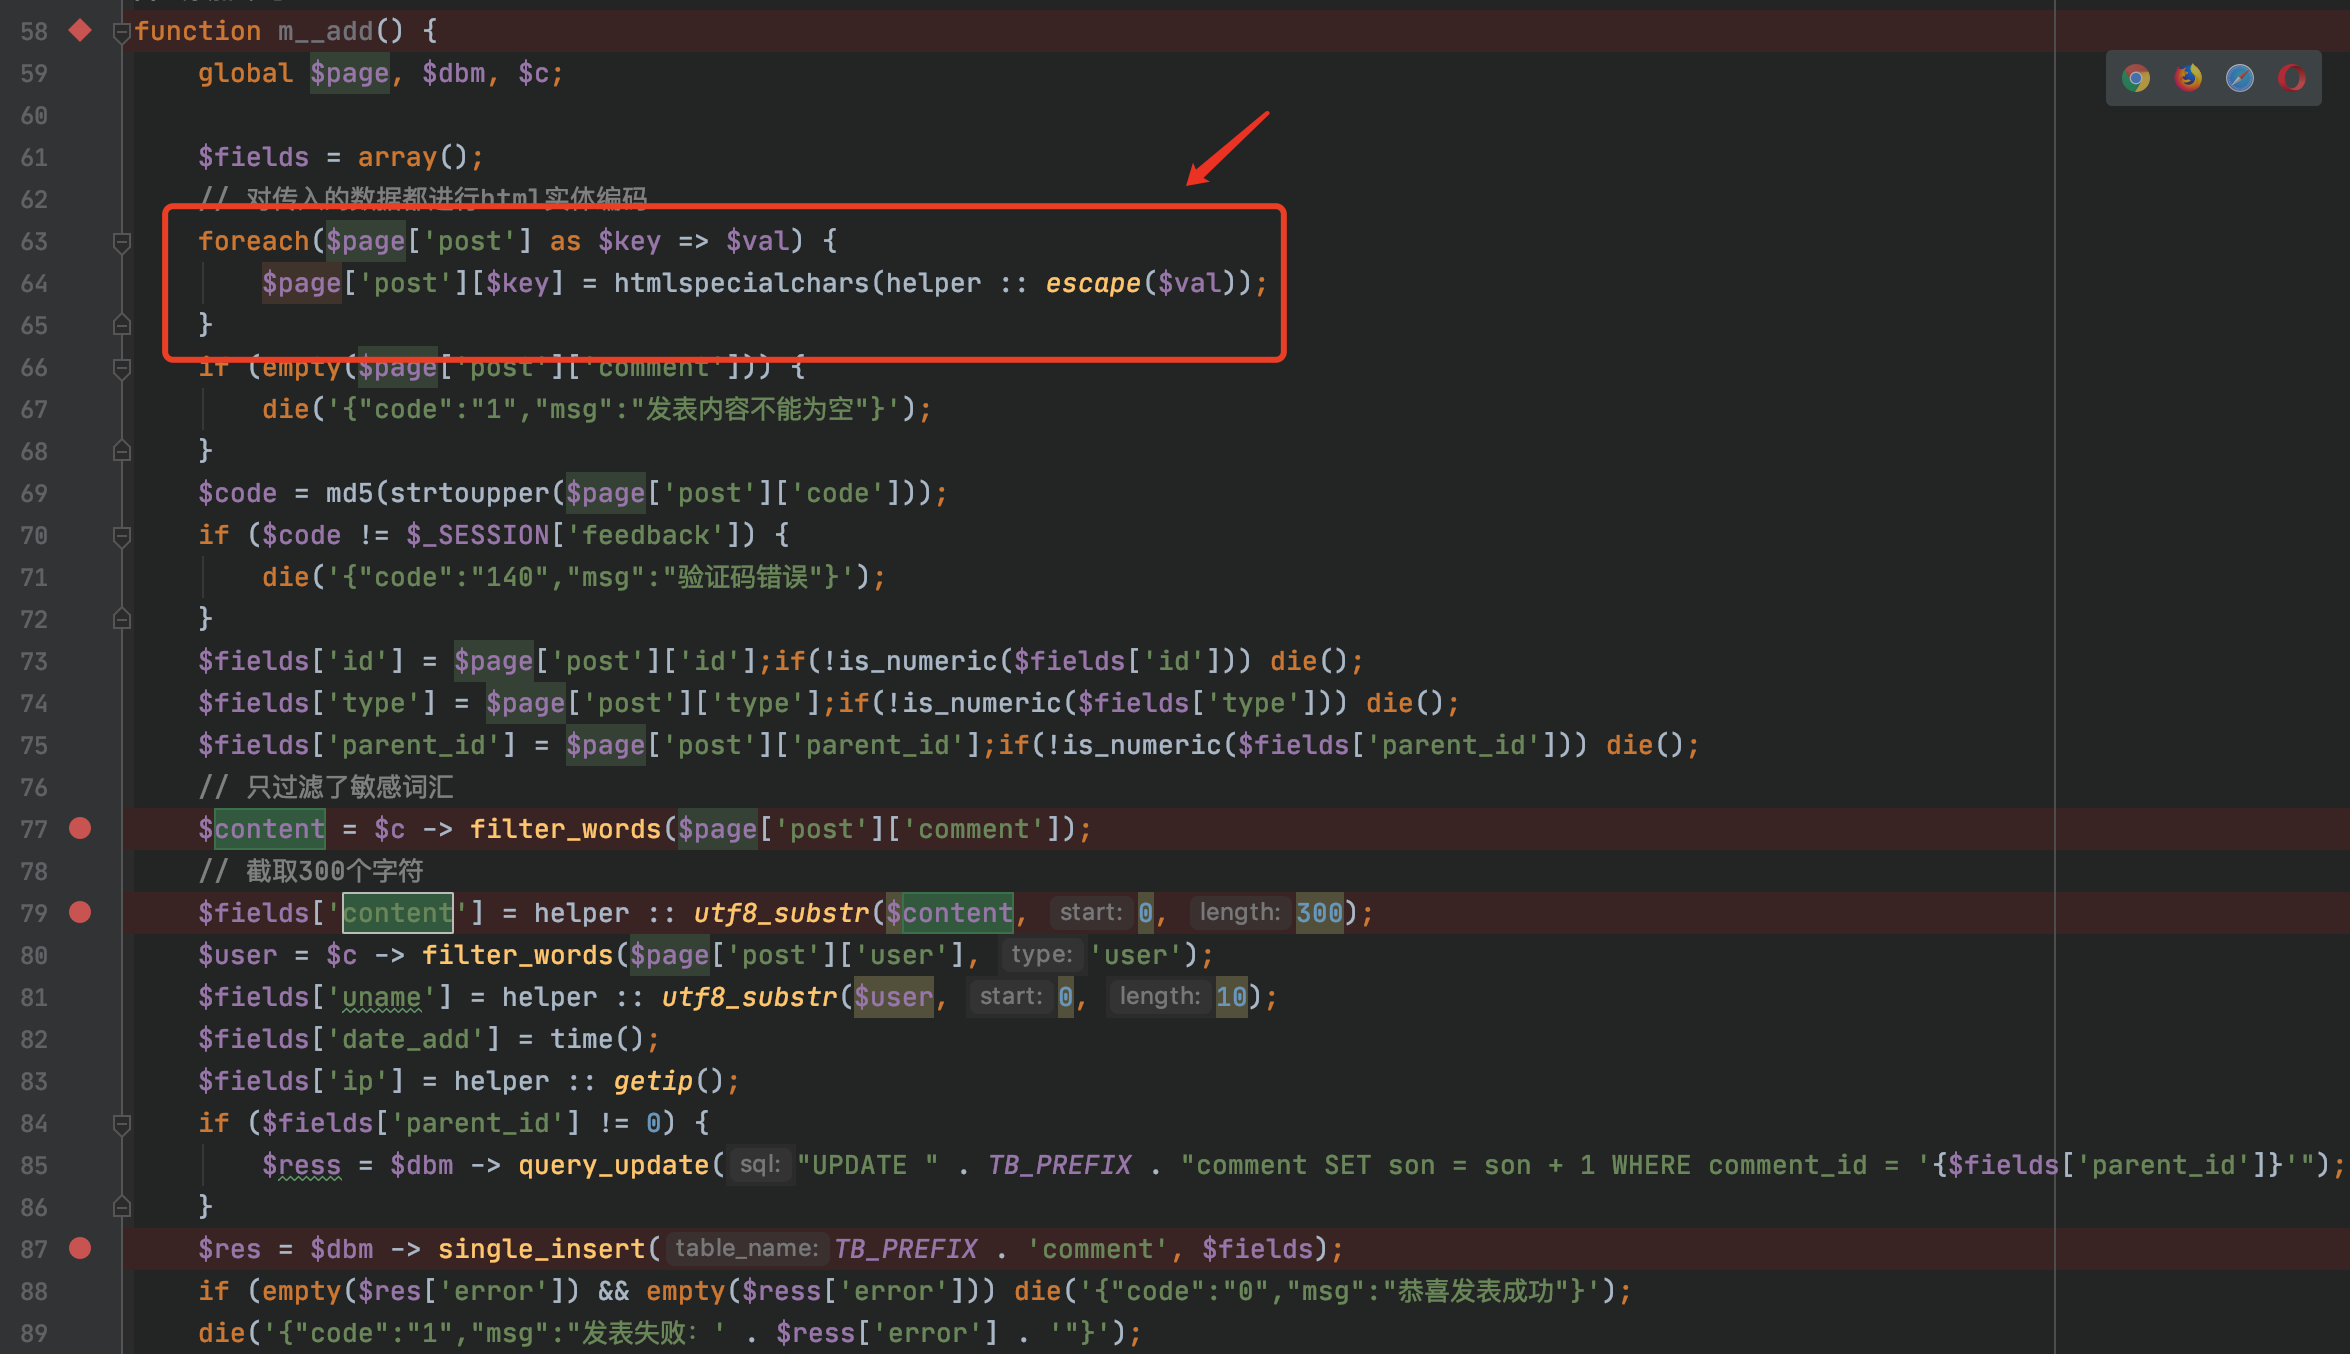Collapse the parent_id if-block on line 84
Screen dimensions: 2350x1354
121,1124
